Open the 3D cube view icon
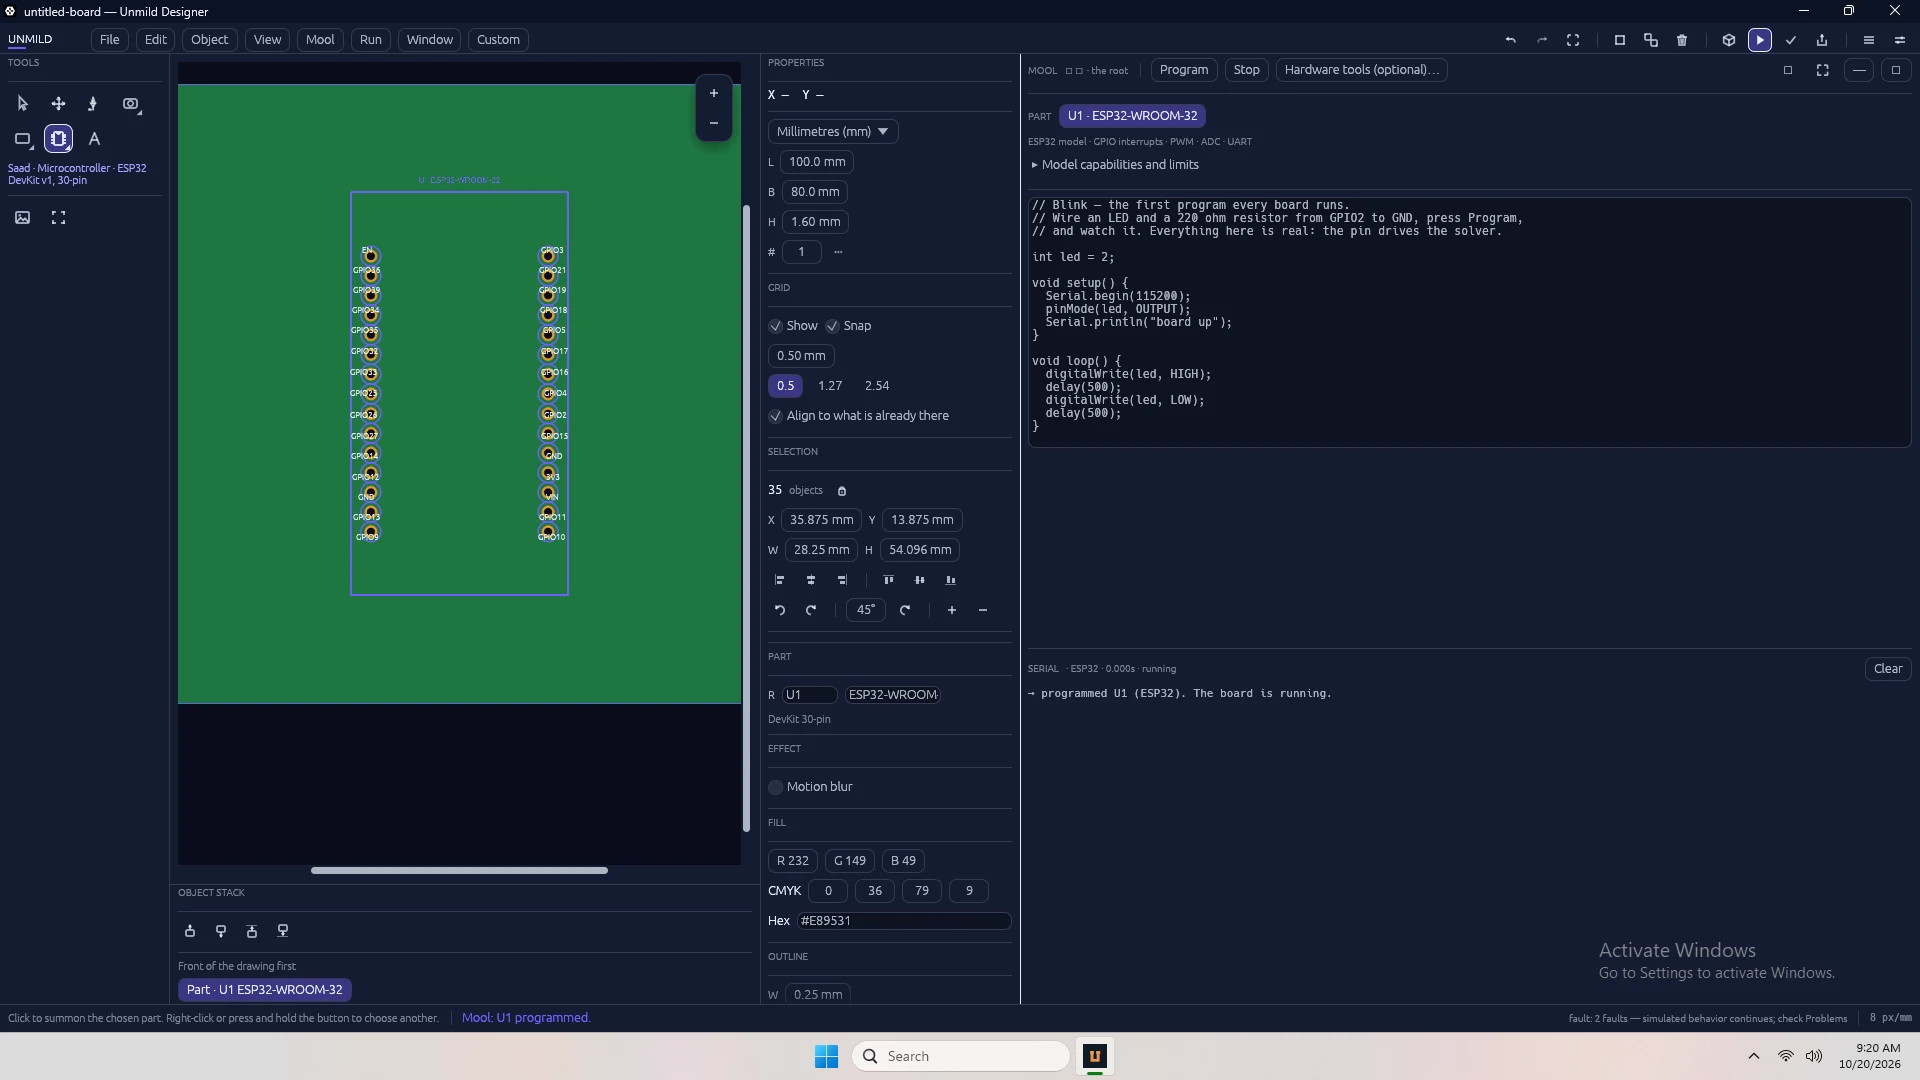This screenshot has width=1920, height=1080. pos(1728,40)
